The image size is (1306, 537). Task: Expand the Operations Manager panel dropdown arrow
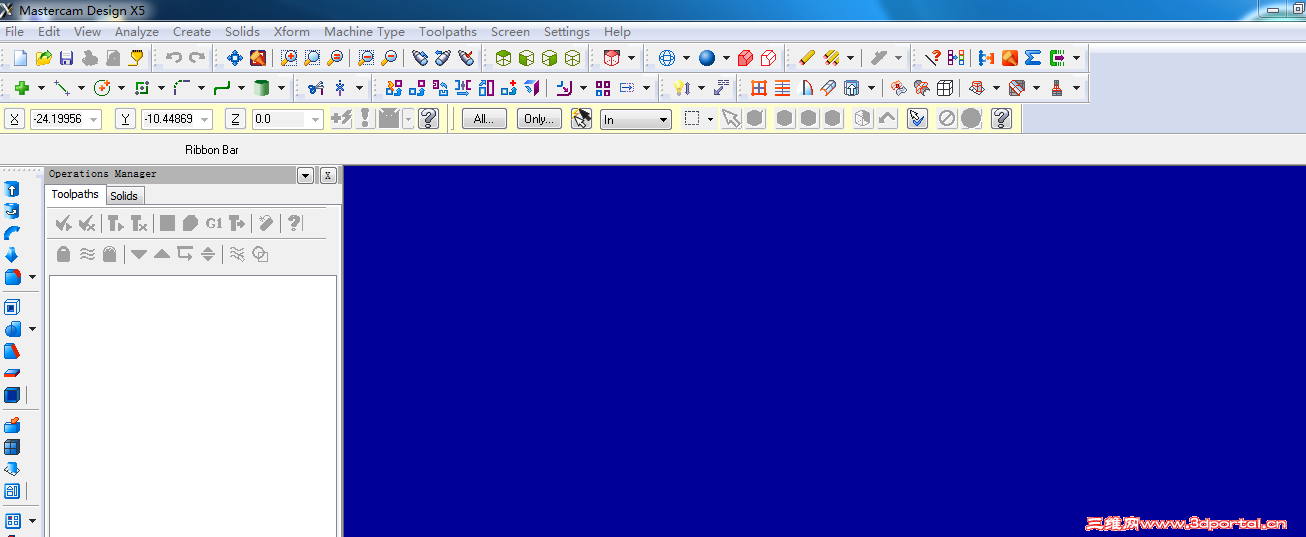point(306,175)
